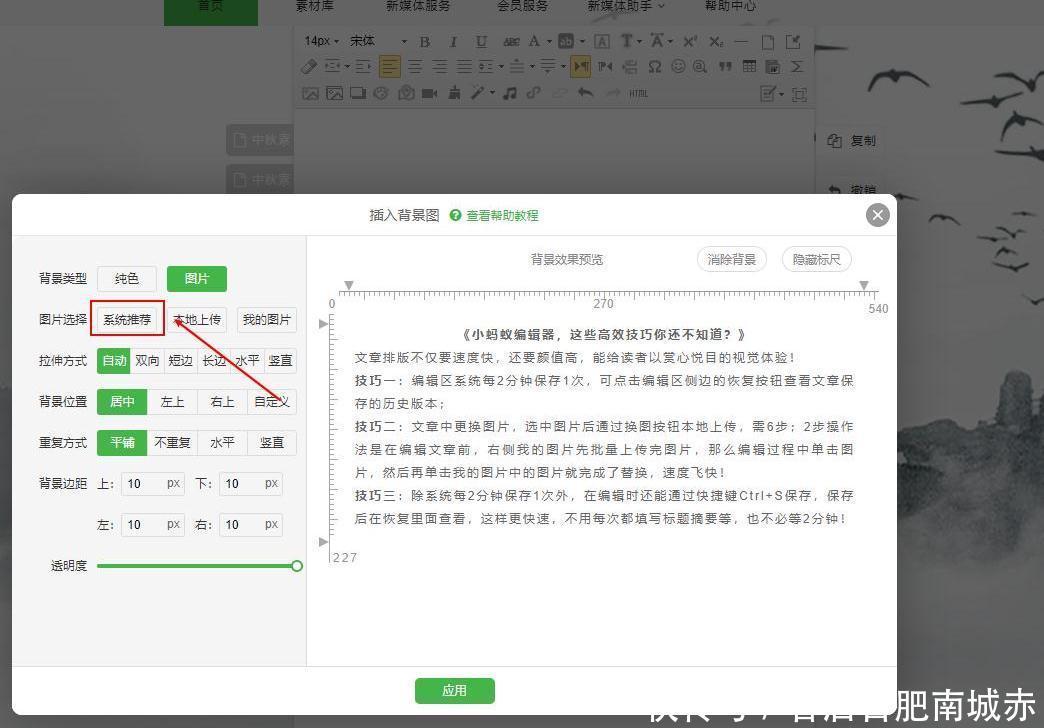Viewport: 1044px width, 728px height.
Task: Open the 宋体 font family dropdown
Action: [x=374, y=41]
